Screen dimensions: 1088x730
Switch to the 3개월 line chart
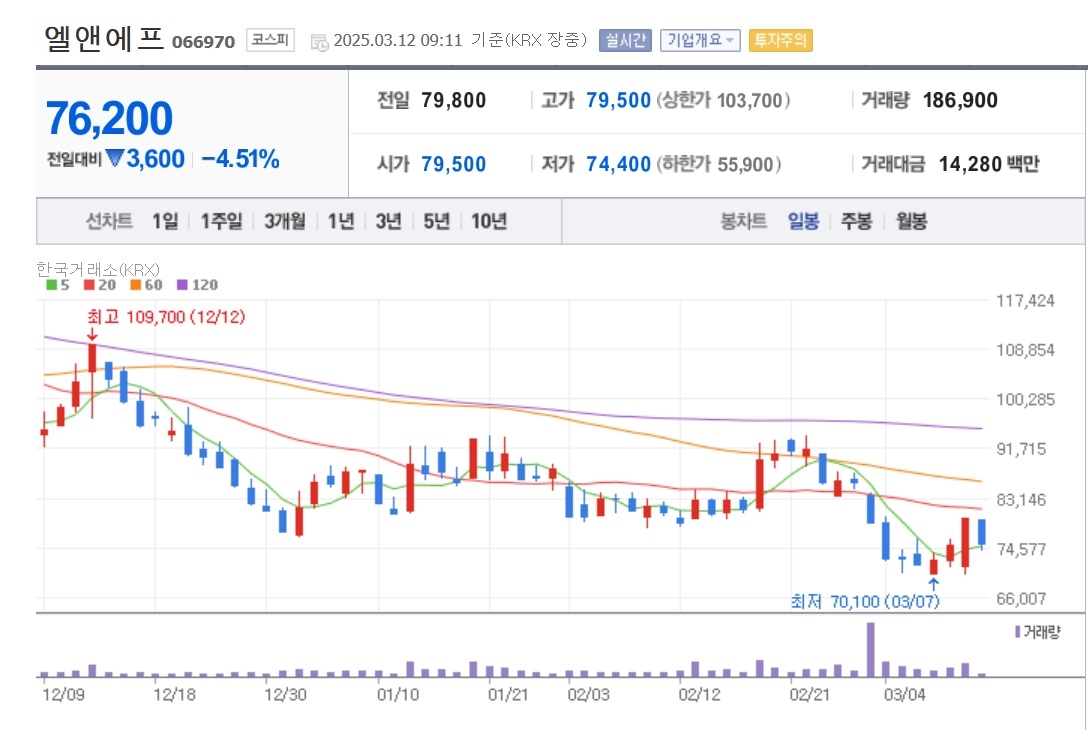point(284,221)
